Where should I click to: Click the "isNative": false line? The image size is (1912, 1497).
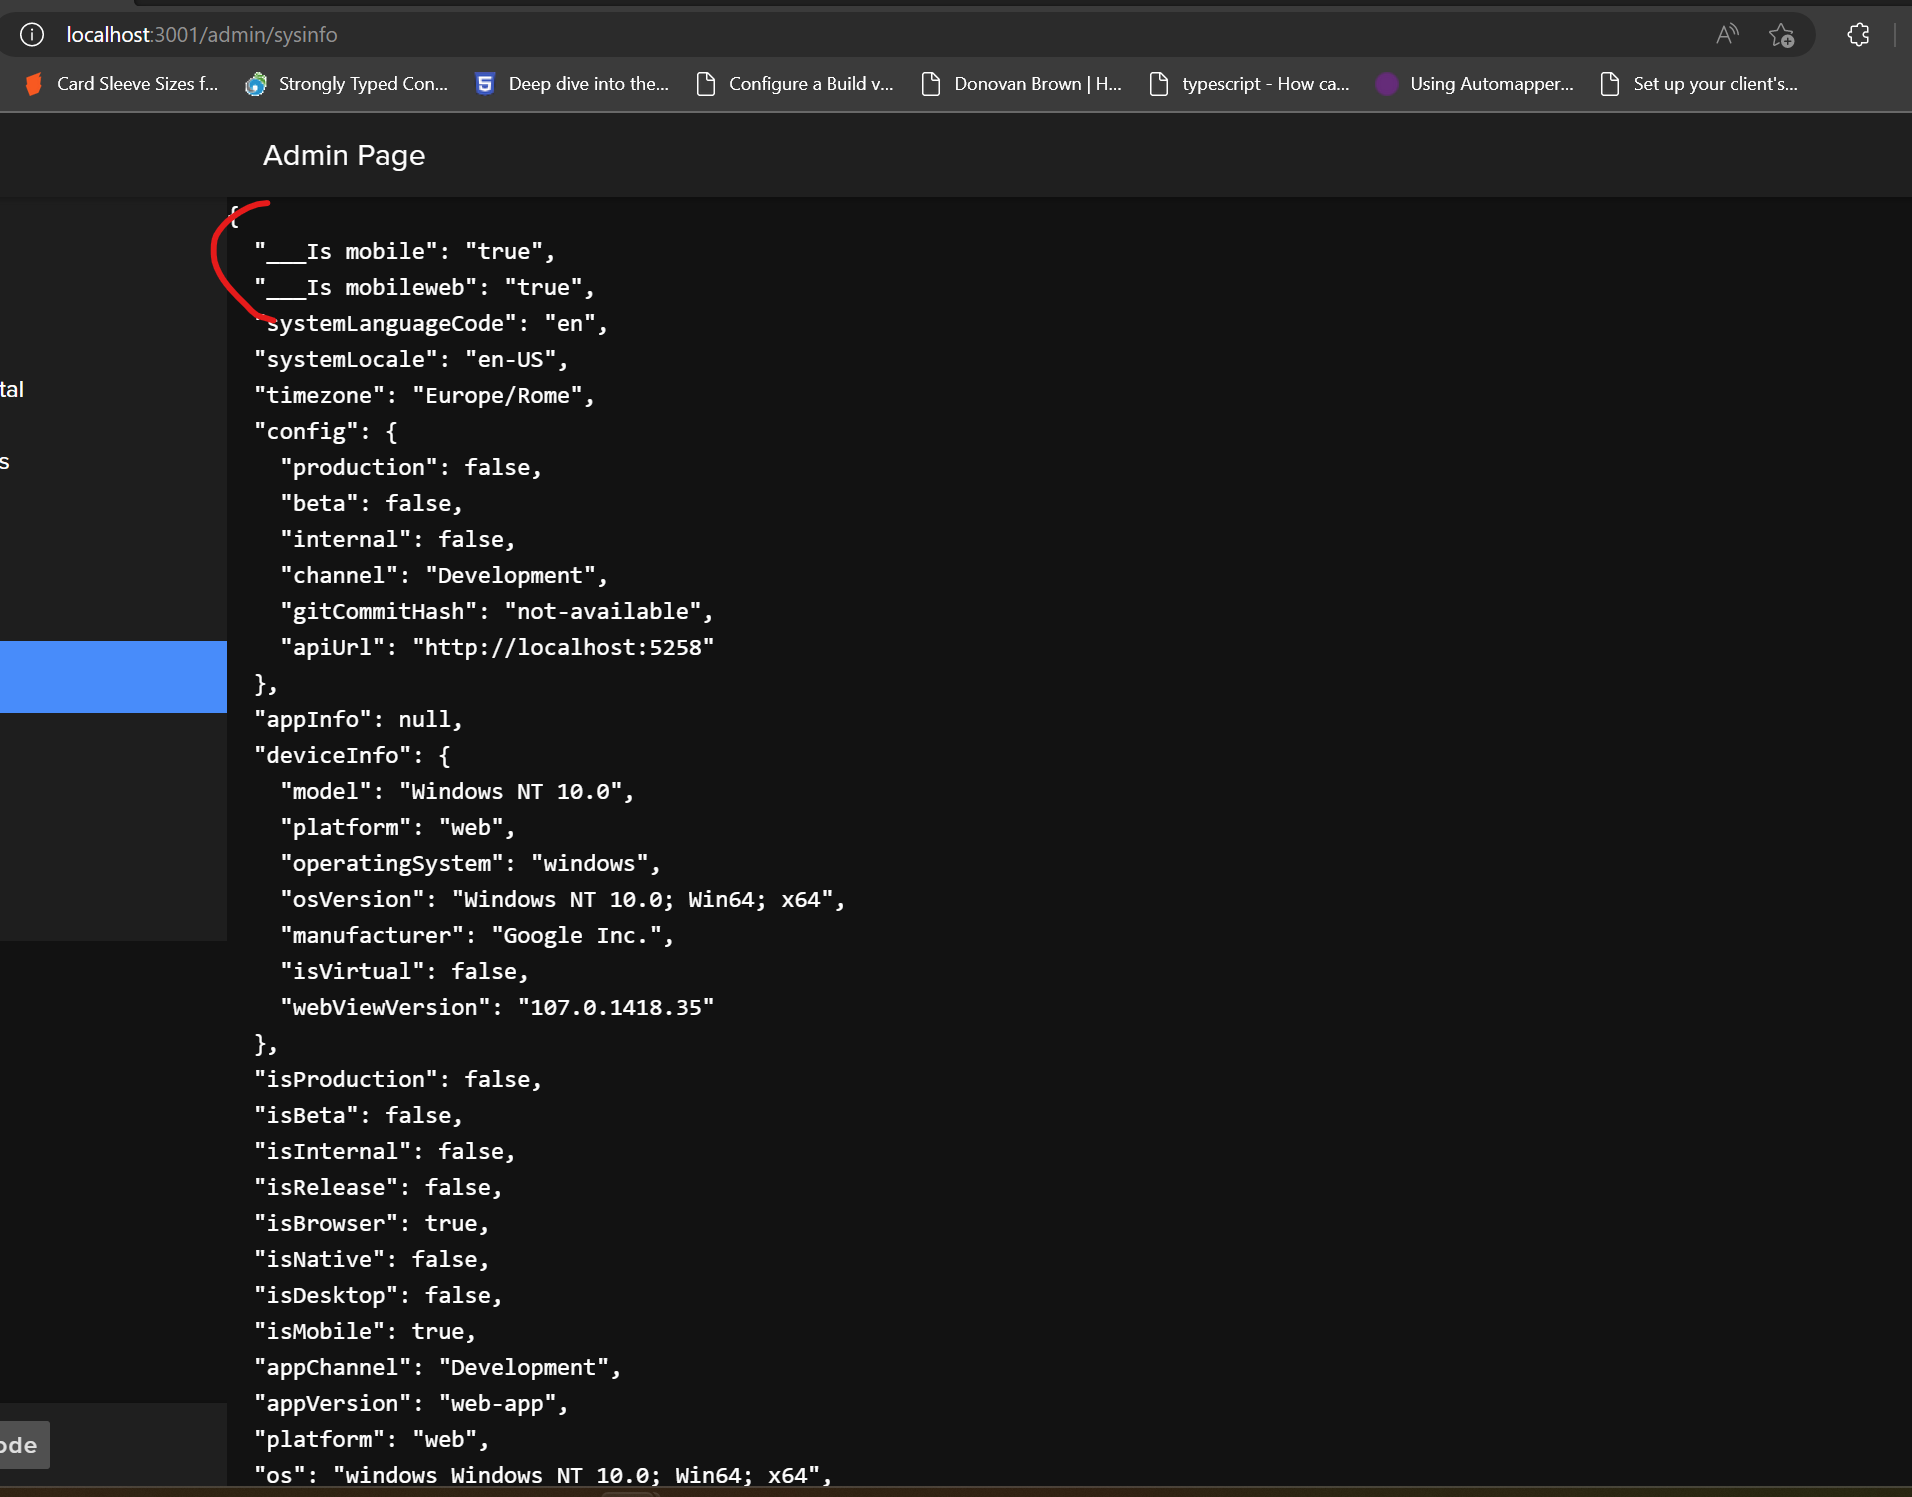click(372, 1260)
